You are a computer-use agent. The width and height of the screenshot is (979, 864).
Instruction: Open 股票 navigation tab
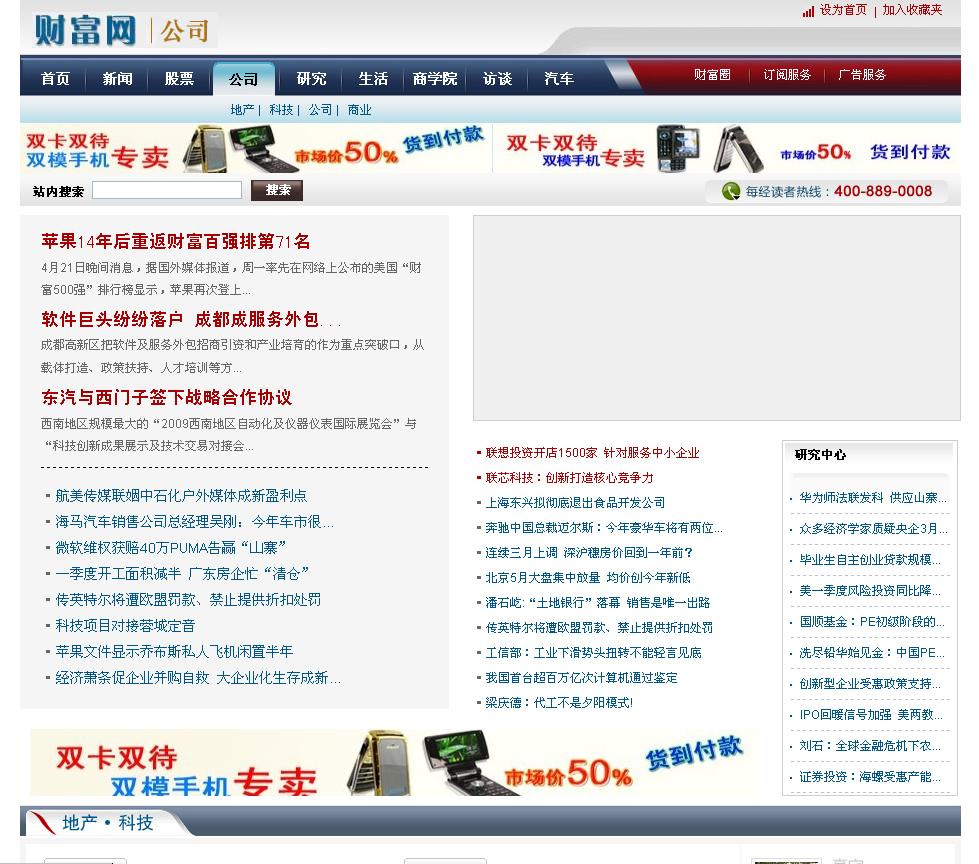[179, 79]
